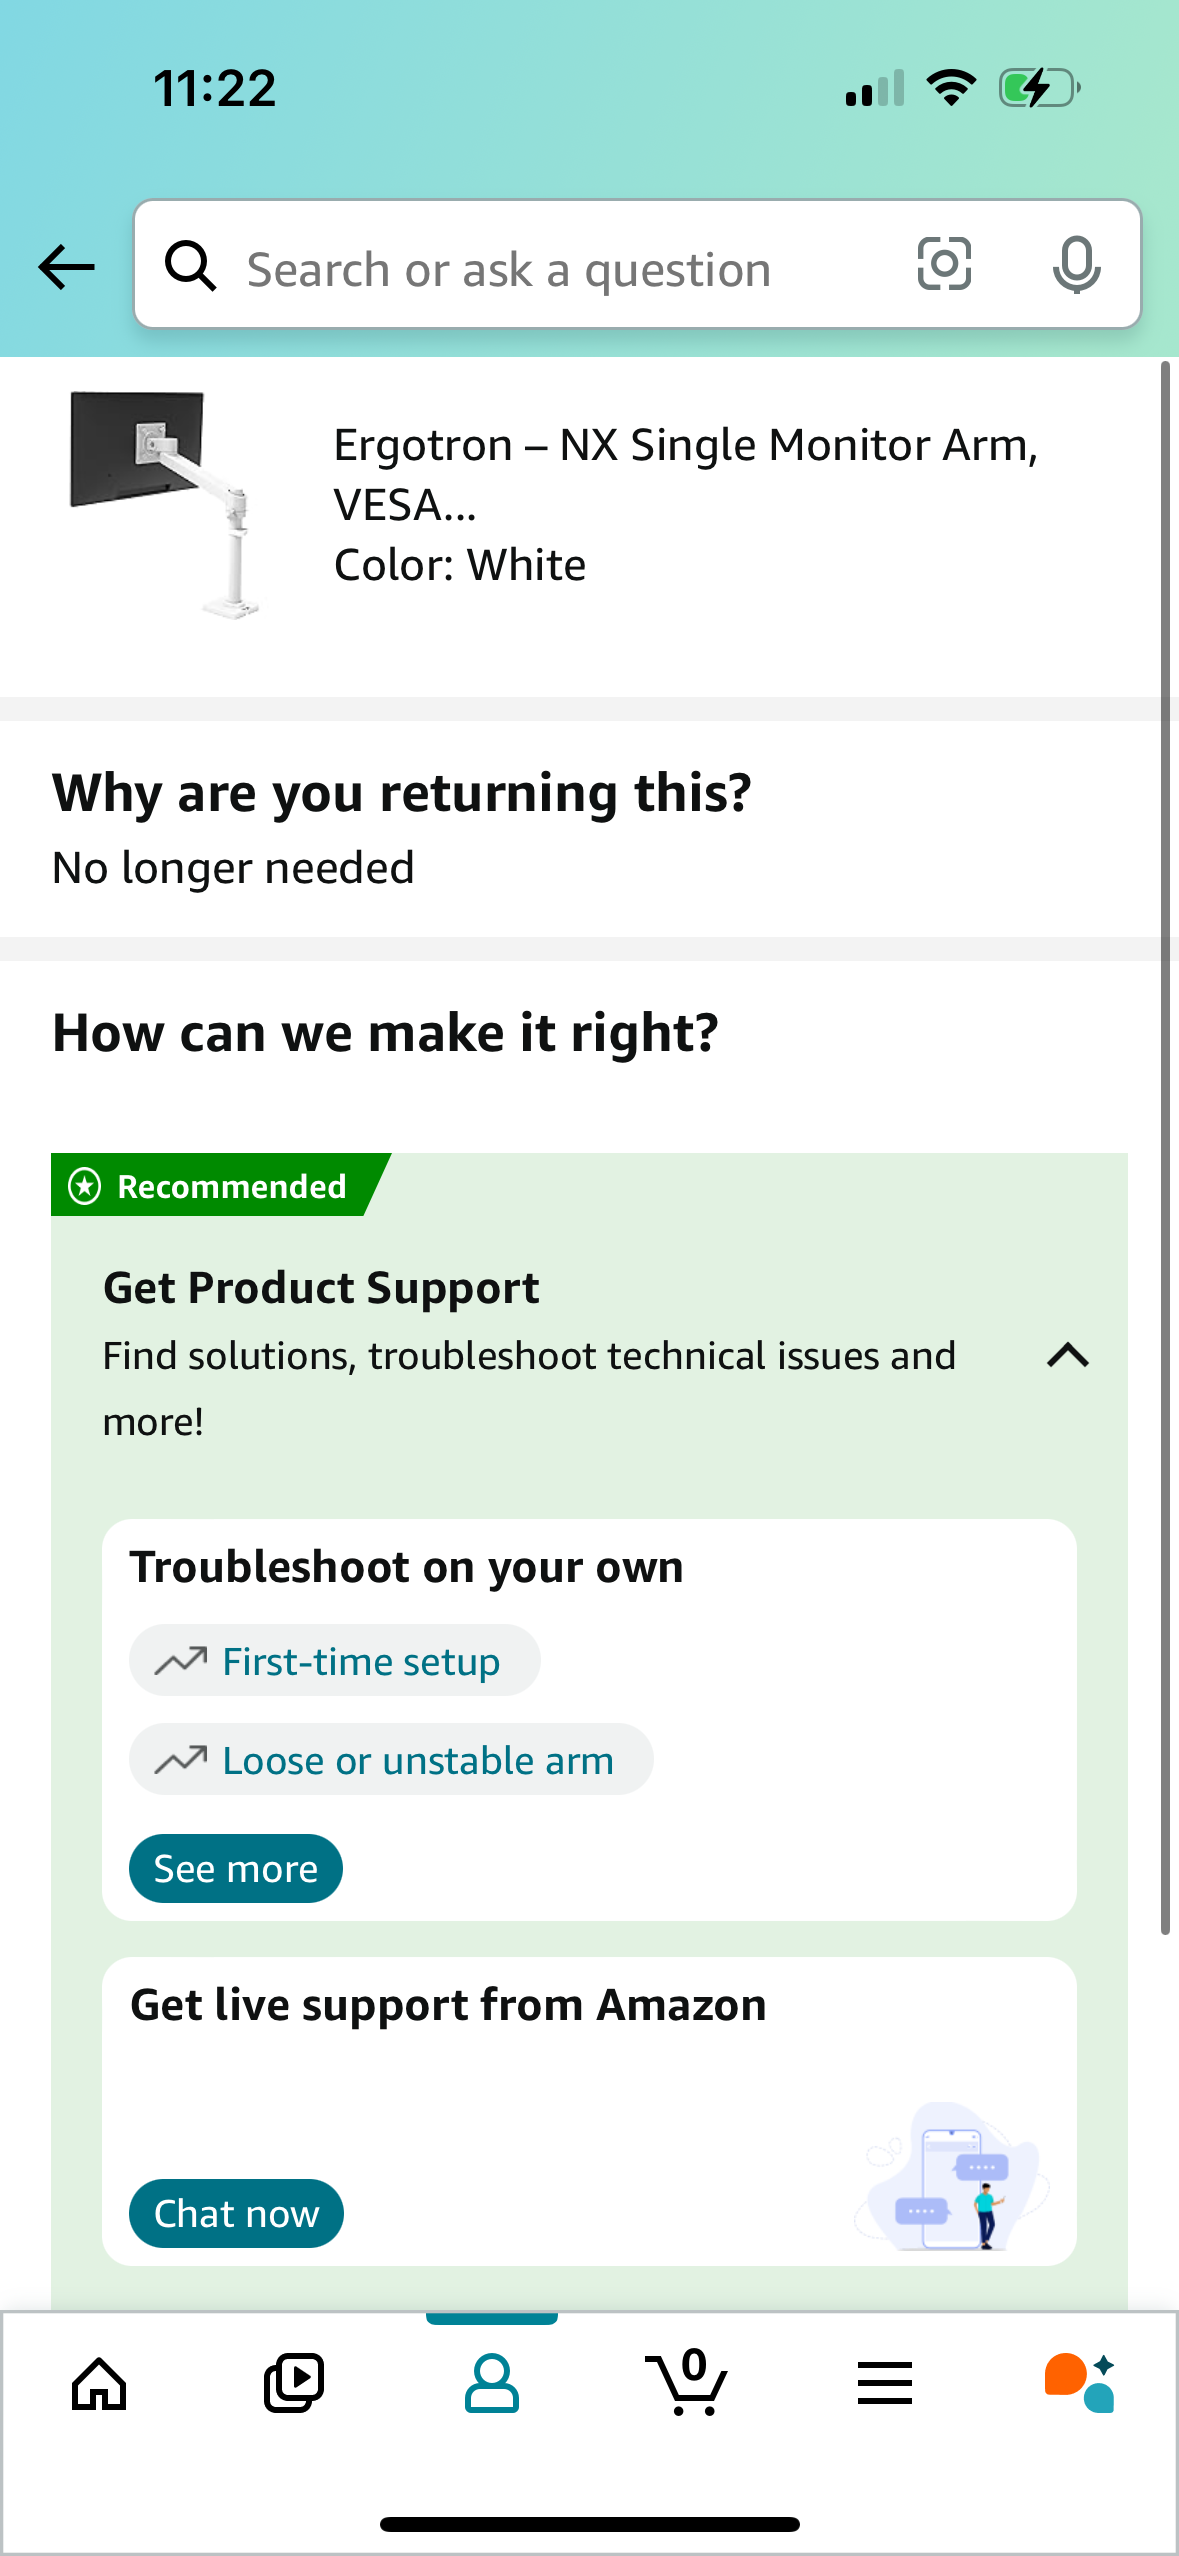Tap the No longer needed return reason
Viewport: 1179px width, 2556px height.
(234, 868)
